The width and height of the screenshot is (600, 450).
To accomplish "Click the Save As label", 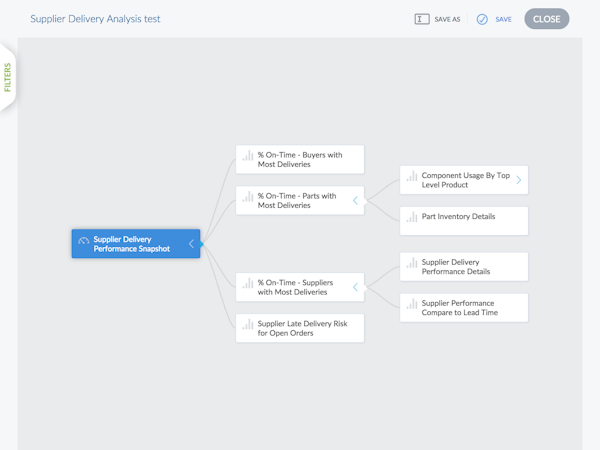I will (447, 19).
